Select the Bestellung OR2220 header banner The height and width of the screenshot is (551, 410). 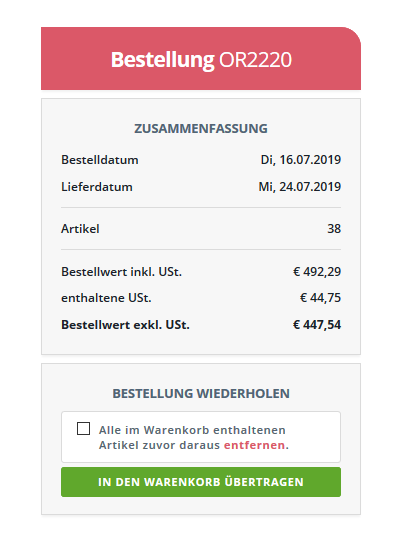click(201, 58)
